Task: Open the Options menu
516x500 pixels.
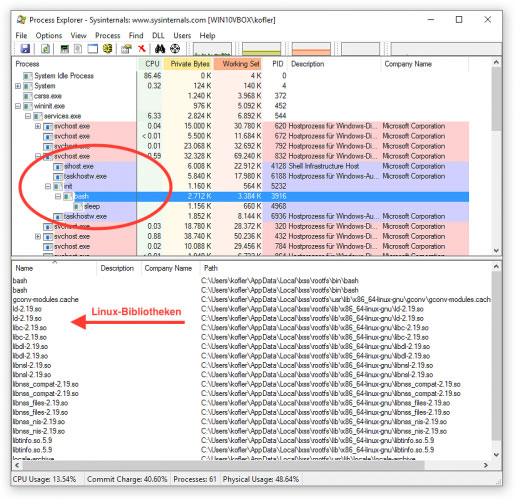Action: [49, 36]
